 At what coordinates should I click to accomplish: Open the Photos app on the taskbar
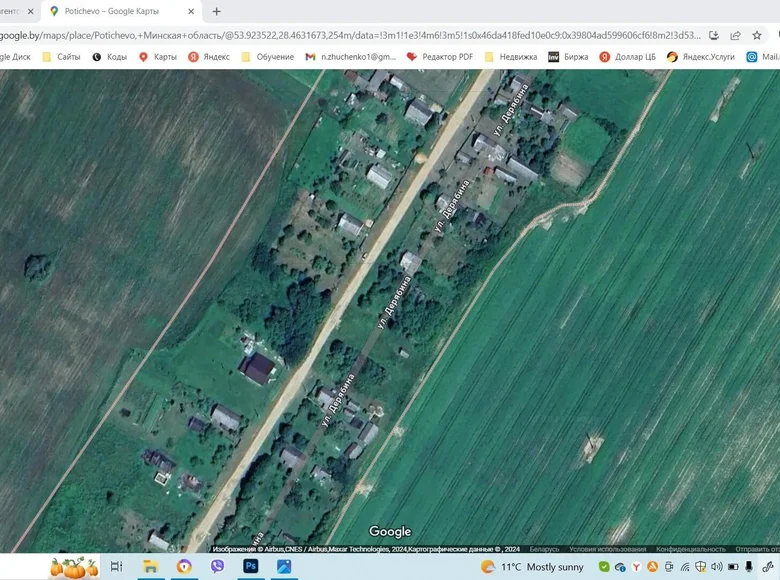(x=284, y=566)
